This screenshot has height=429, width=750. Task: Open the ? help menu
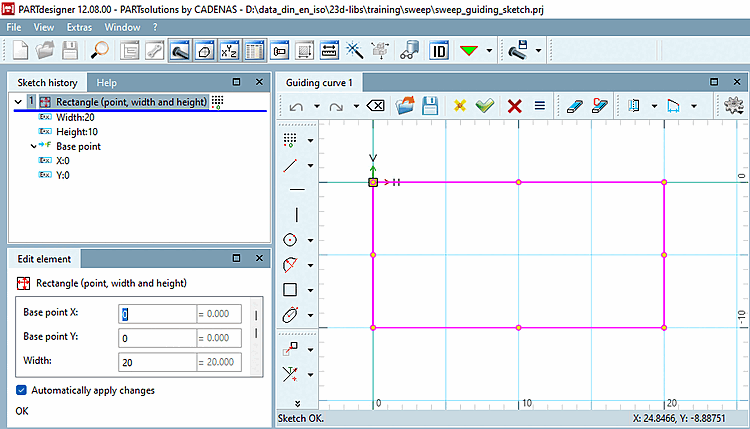coord(155,27)
